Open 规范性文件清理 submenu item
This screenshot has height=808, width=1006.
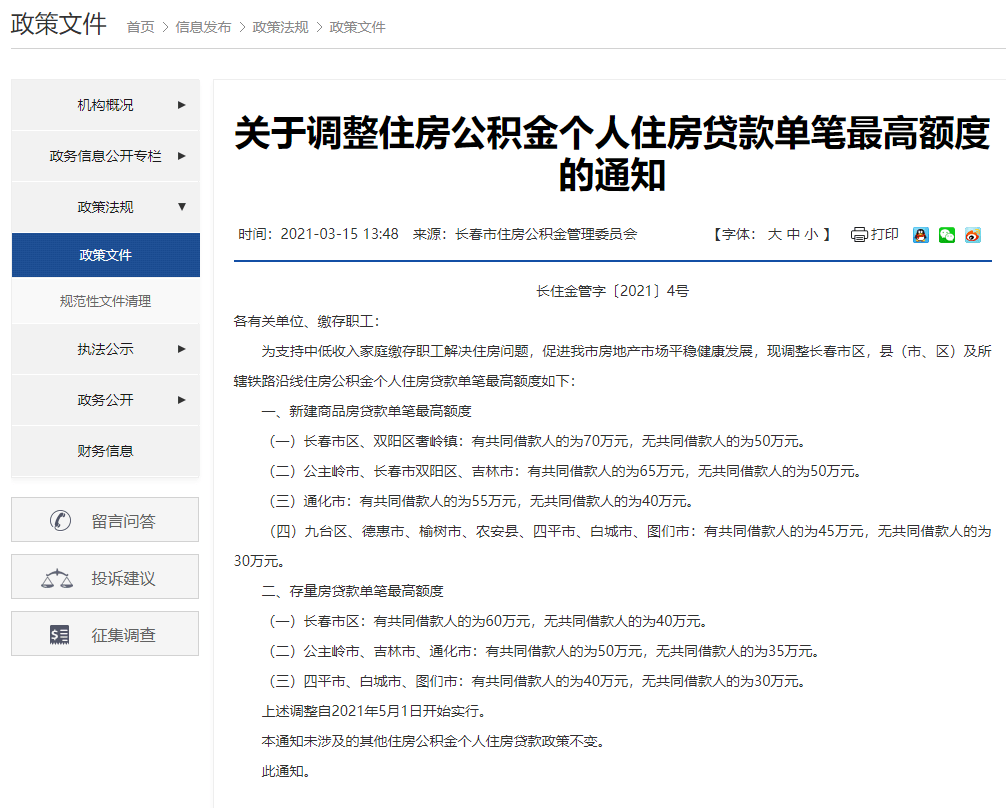106,301
